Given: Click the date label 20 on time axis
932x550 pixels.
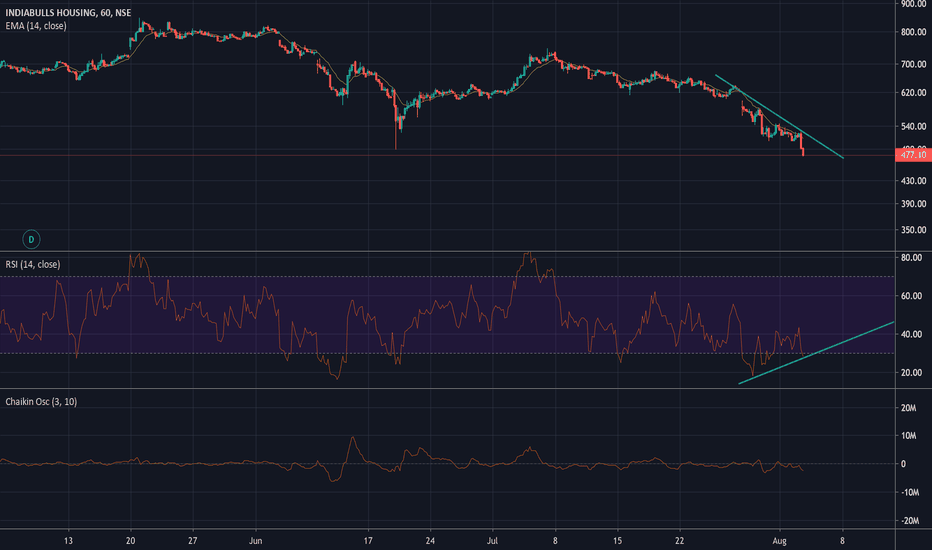Looking at the screenshot, I should (x=131, y=540).
